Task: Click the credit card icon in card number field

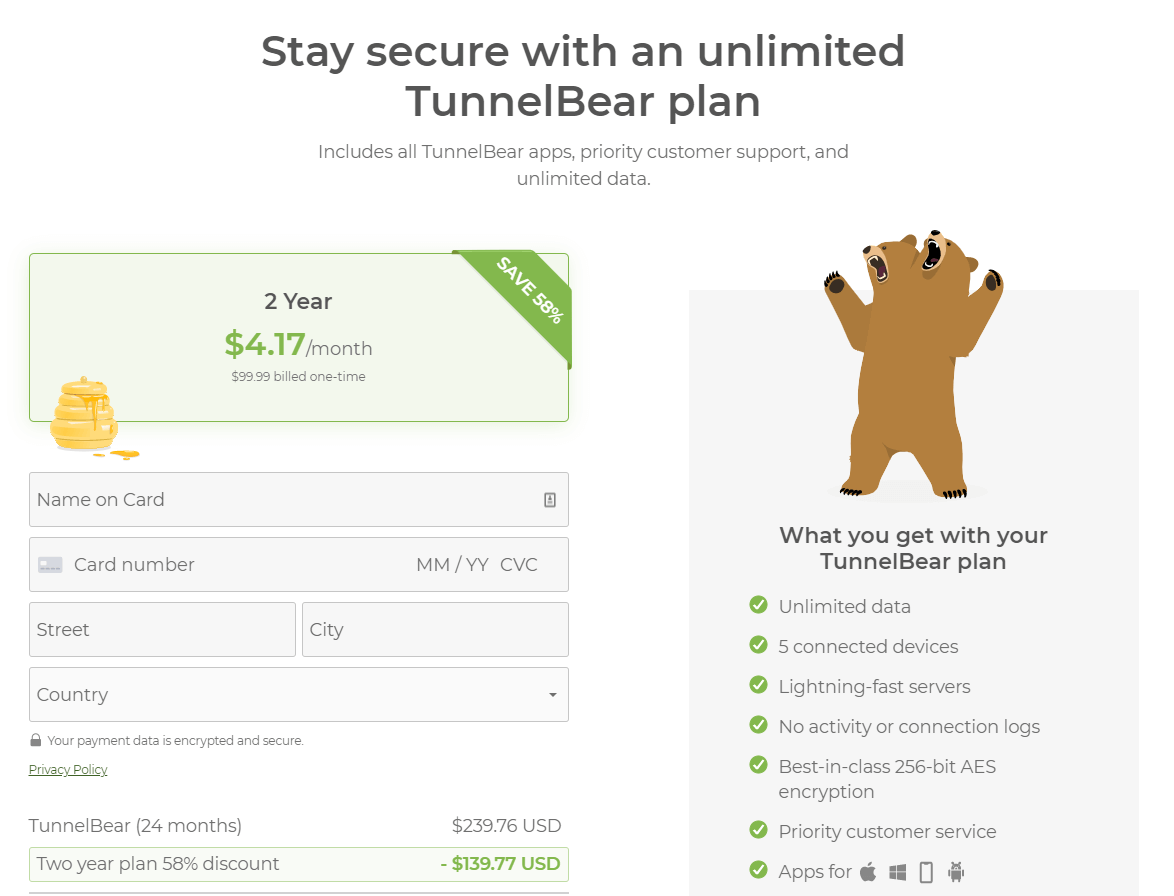Action: (x=51, y=564)
